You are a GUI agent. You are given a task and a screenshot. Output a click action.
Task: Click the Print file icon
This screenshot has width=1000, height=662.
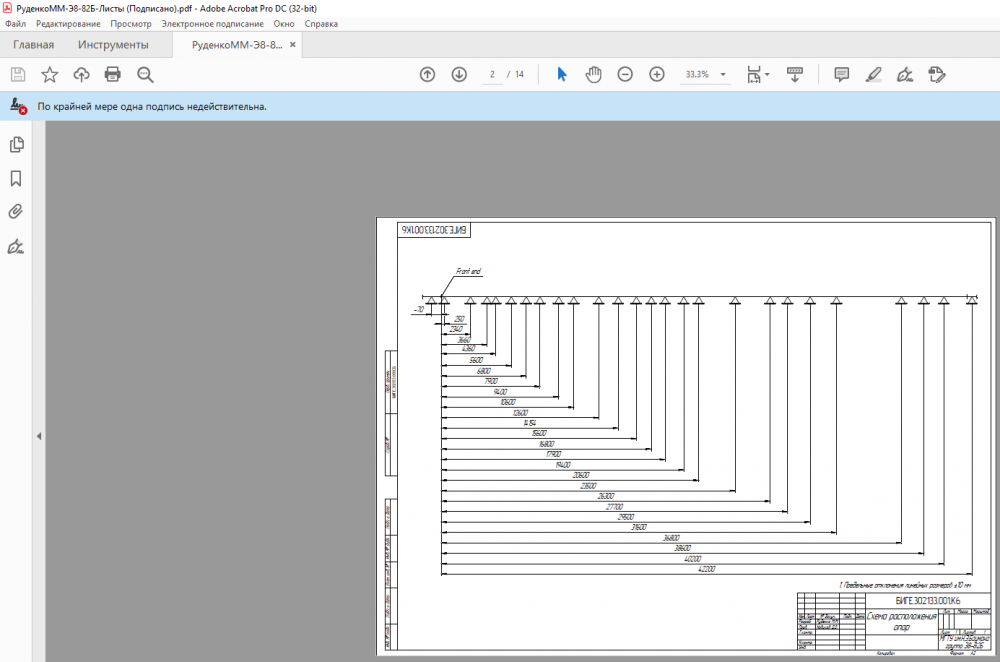pos(113,74)
